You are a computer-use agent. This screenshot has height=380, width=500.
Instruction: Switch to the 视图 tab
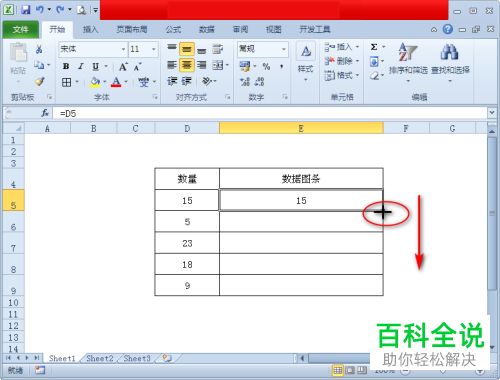(x=273, y=30)
